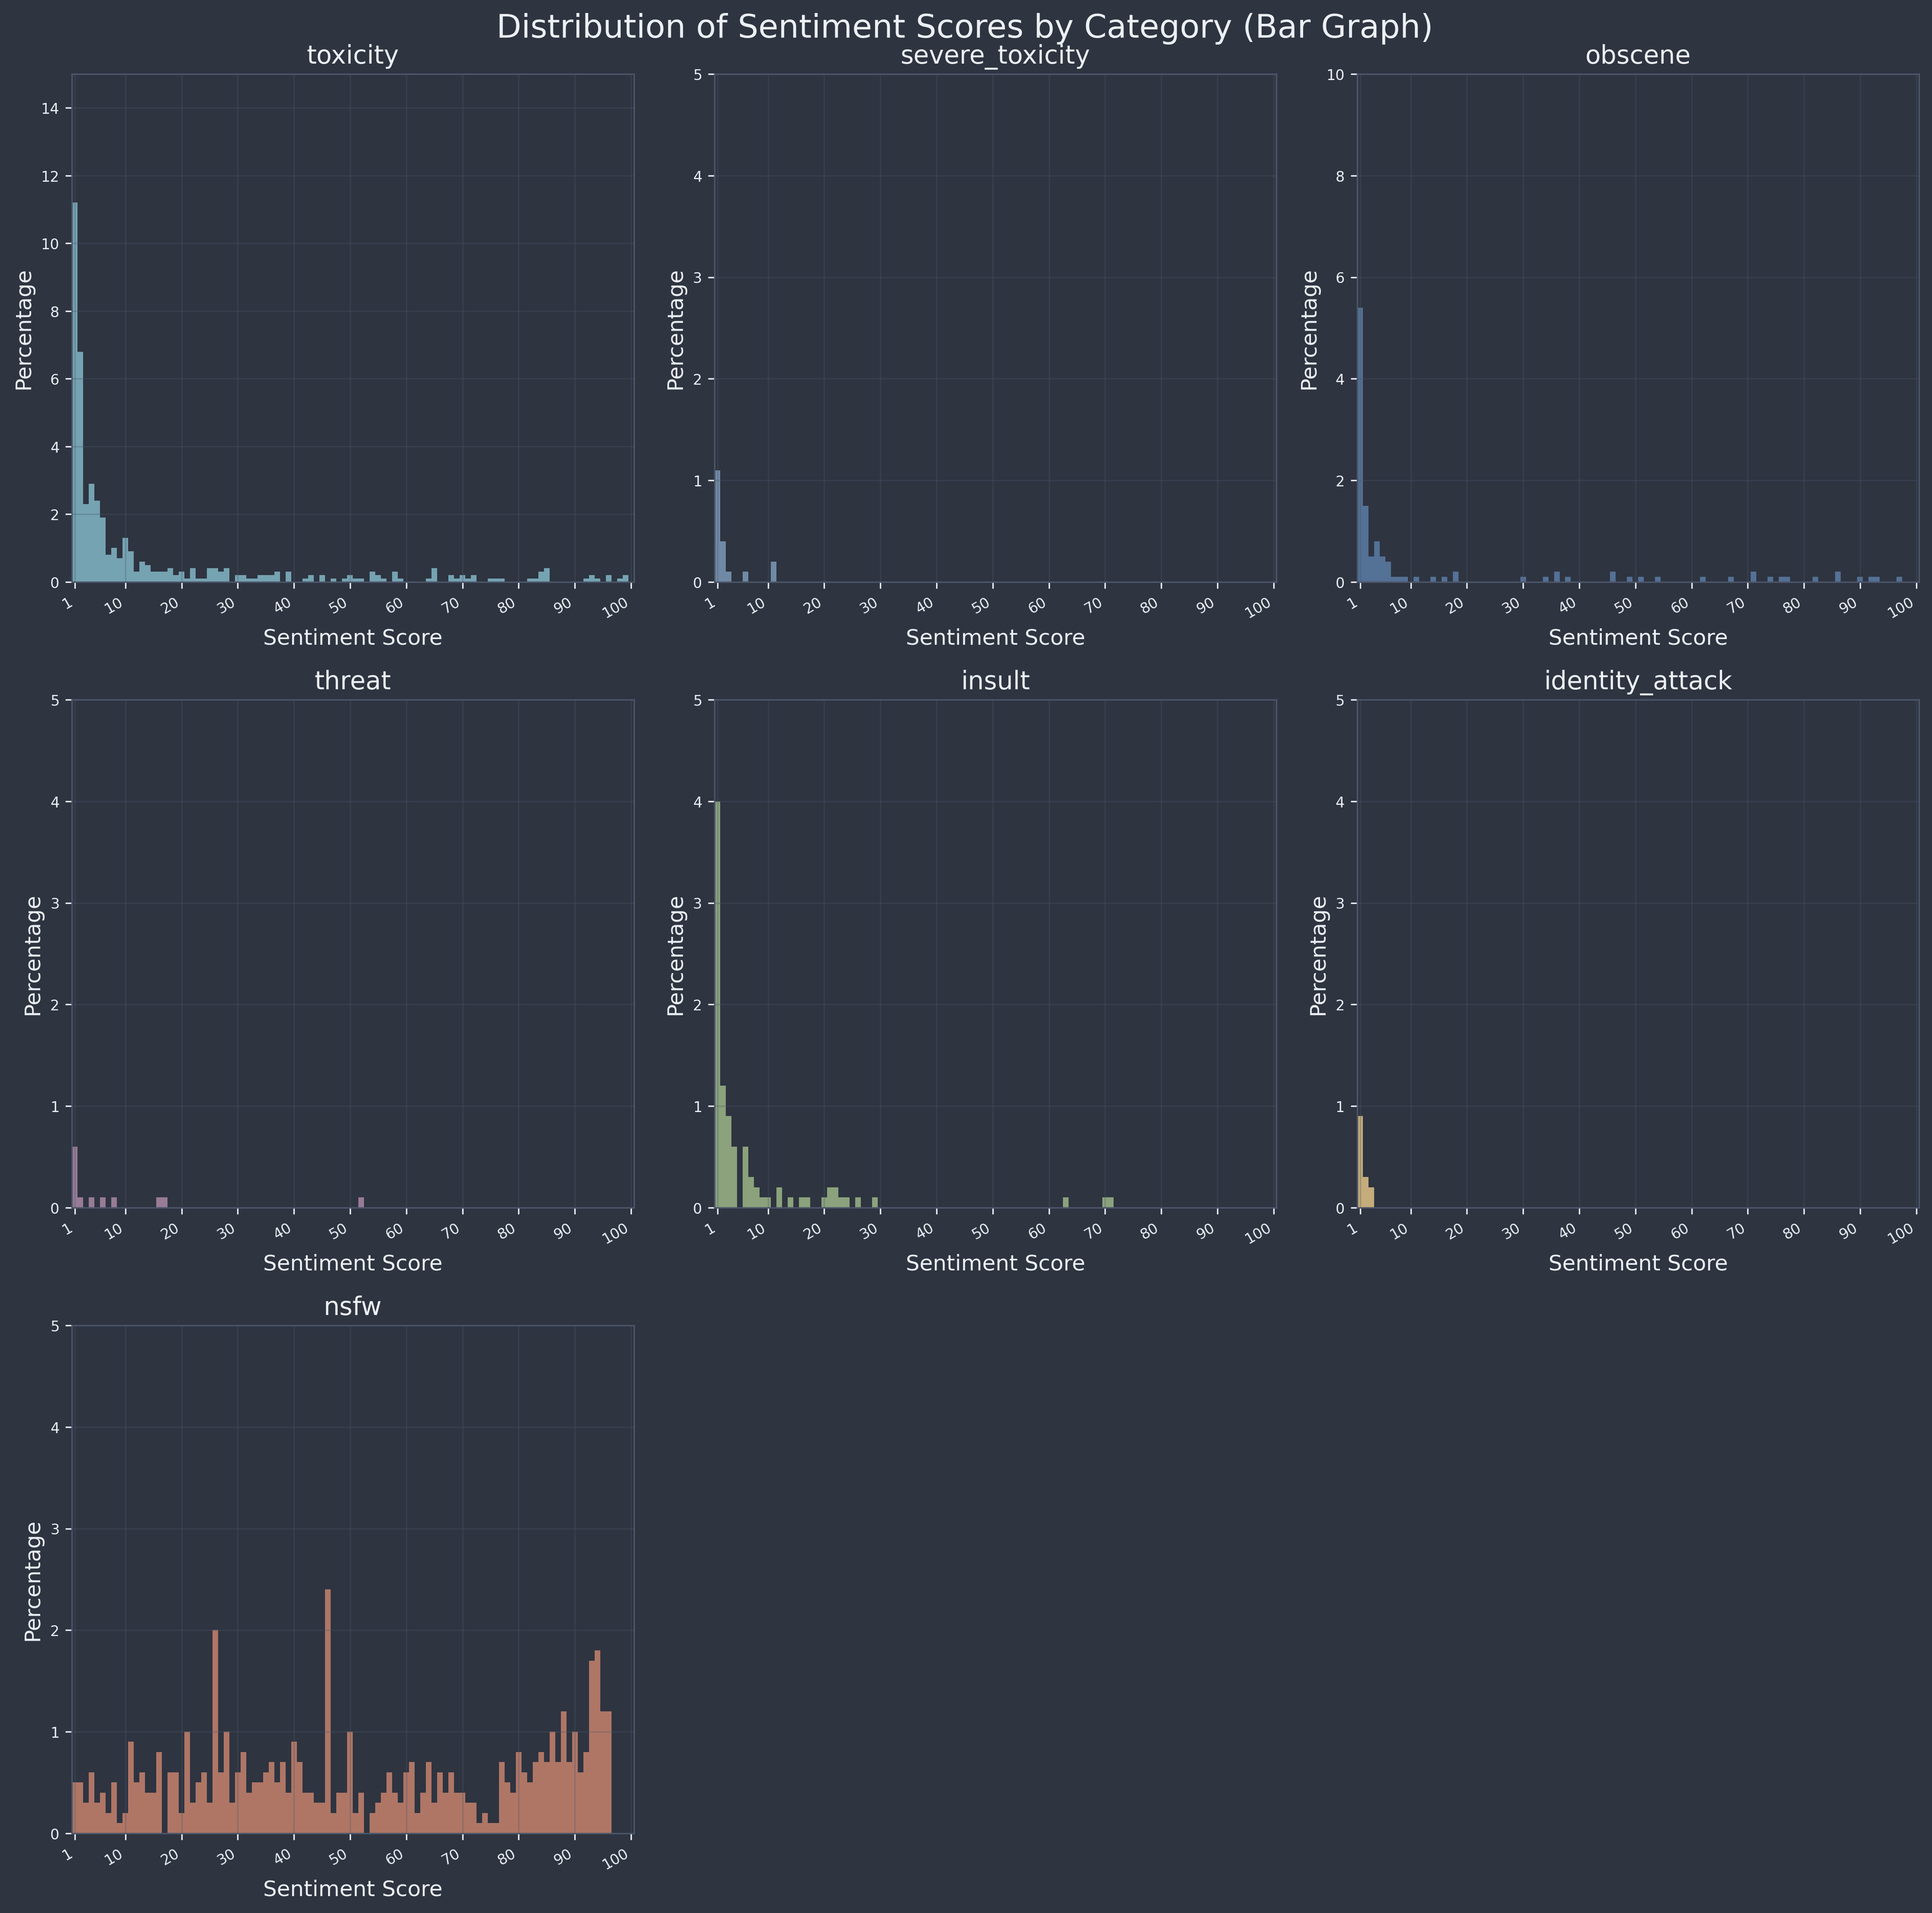Click the Percentage y-axis label of insult chart
Image resolution: width=1932 pixels, height=1913 pixels.
pyautogui.click(x=676, y=955)
